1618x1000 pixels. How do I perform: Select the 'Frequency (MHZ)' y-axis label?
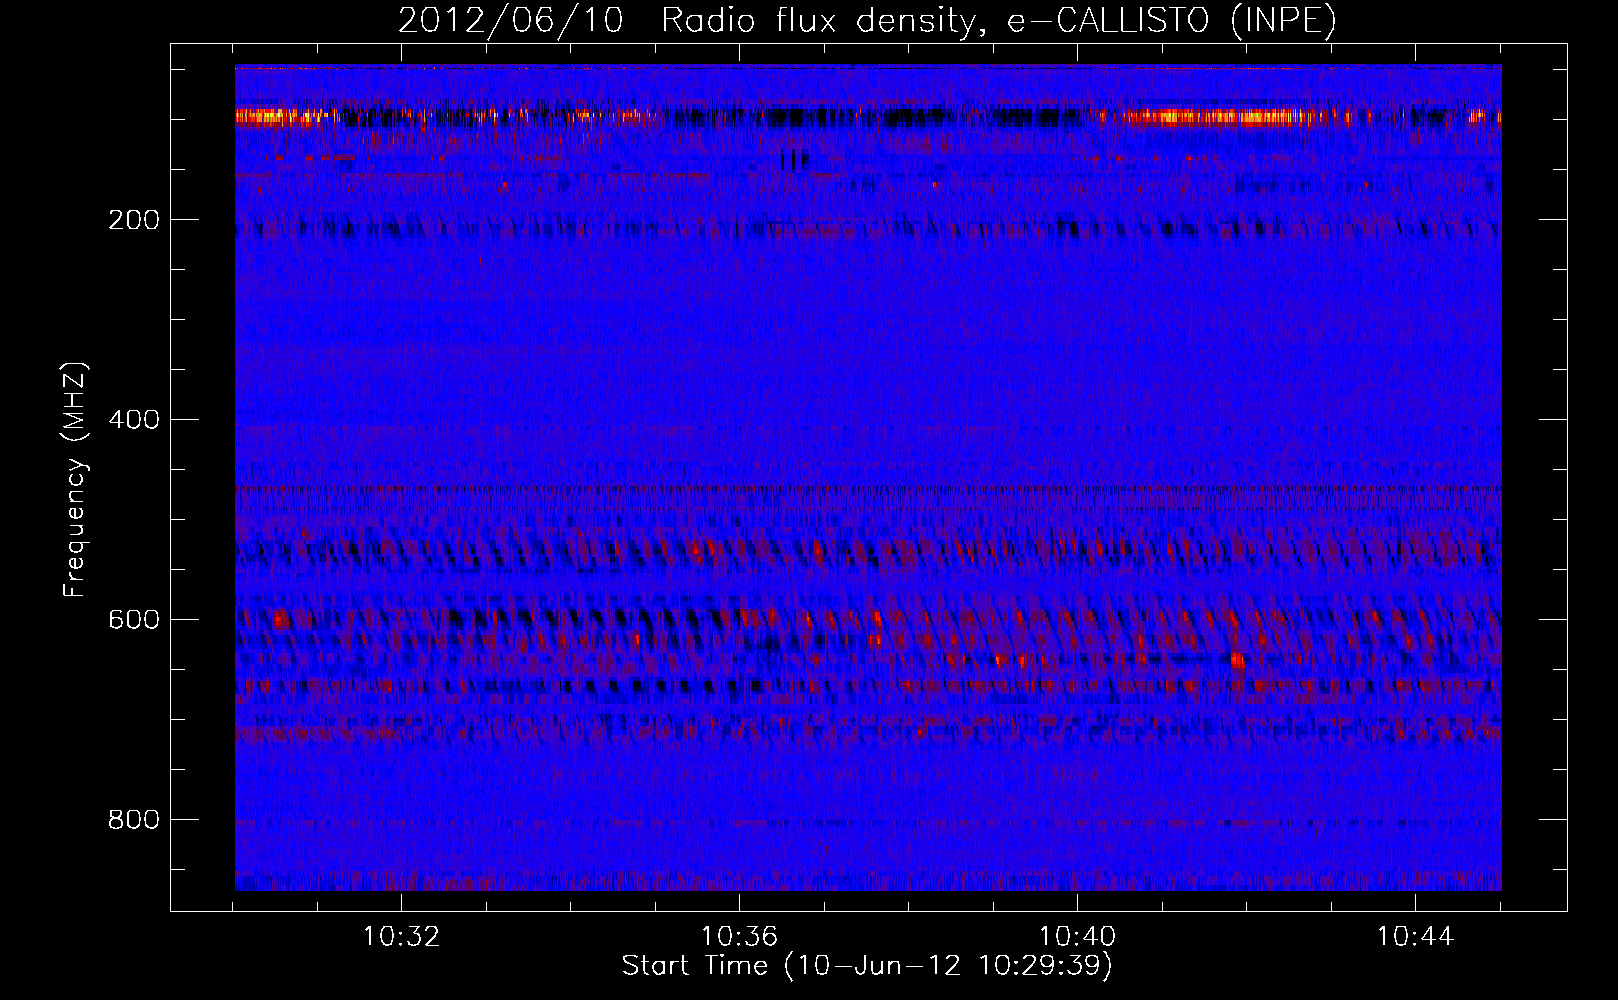click(74, 479)
